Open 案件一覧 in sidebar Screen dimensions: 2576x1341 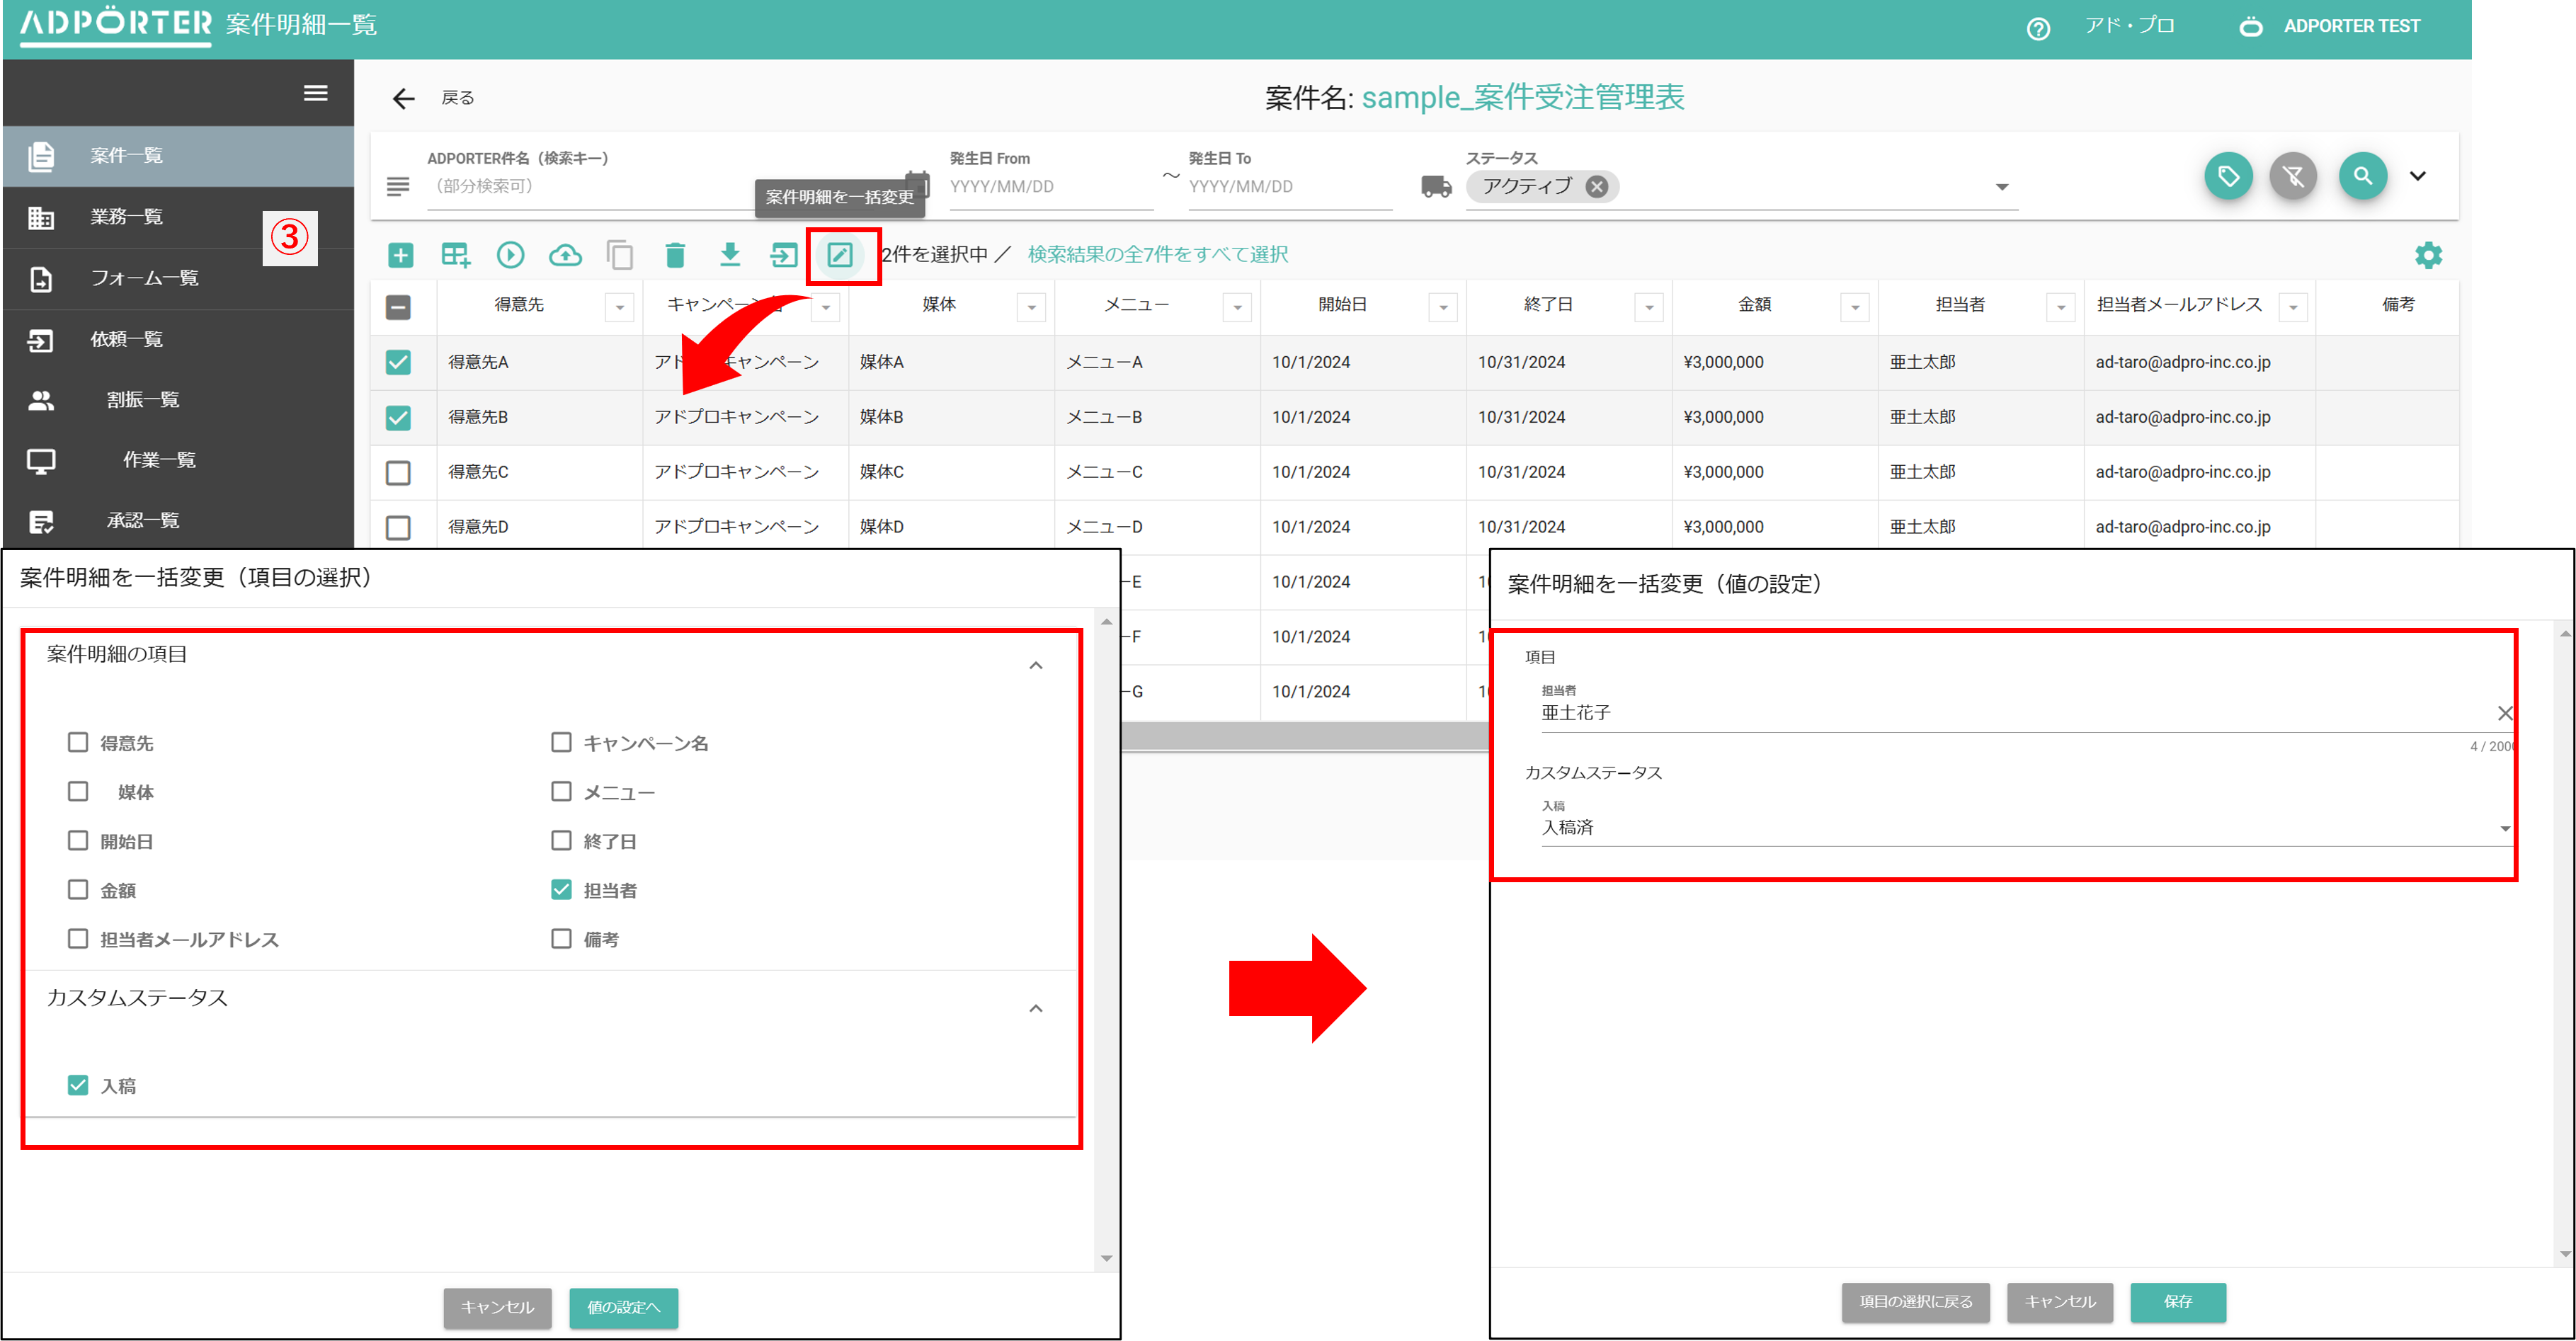click(178, 156)
